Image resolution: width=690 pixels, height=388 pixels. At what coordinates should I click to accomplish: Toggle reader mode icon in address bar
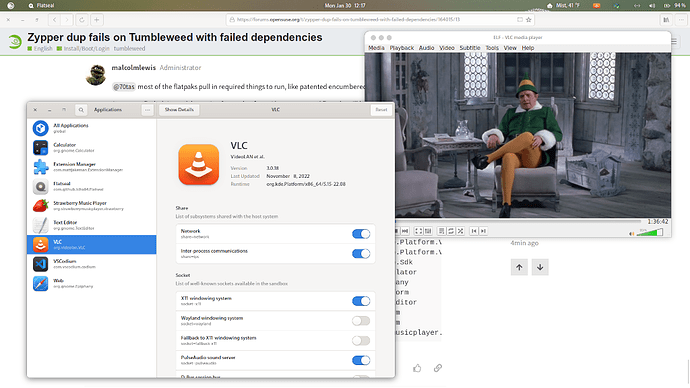click(x=520, y=20)
